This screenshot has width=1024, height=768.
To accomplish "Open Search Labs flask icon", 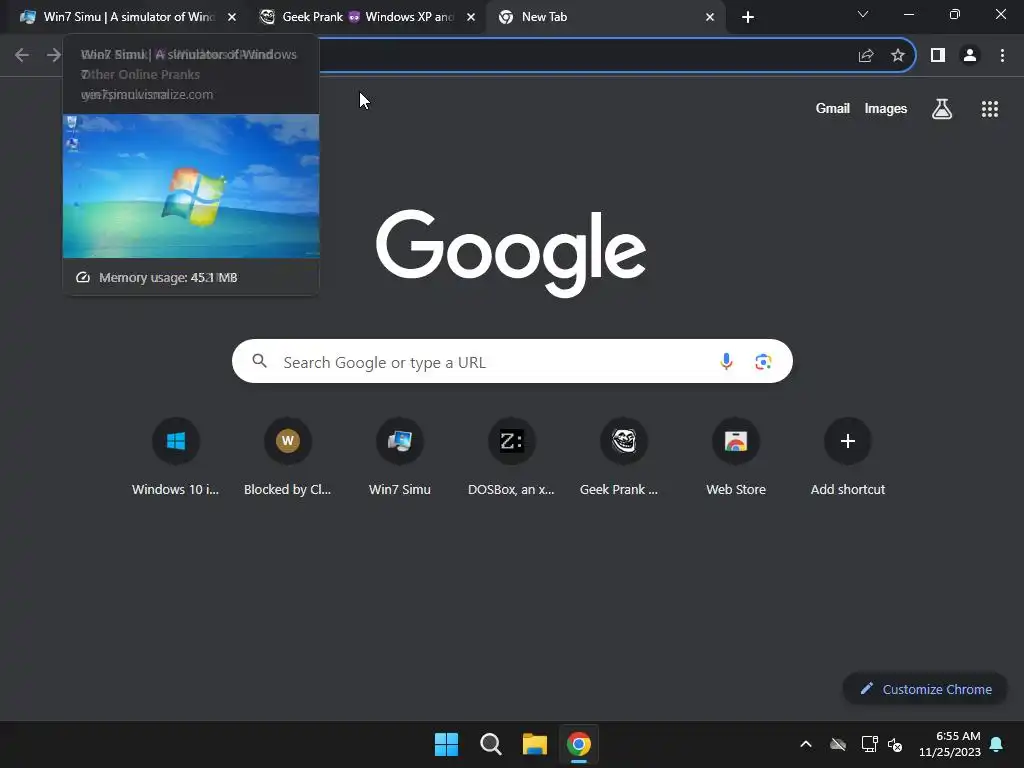I will point(942,108).
